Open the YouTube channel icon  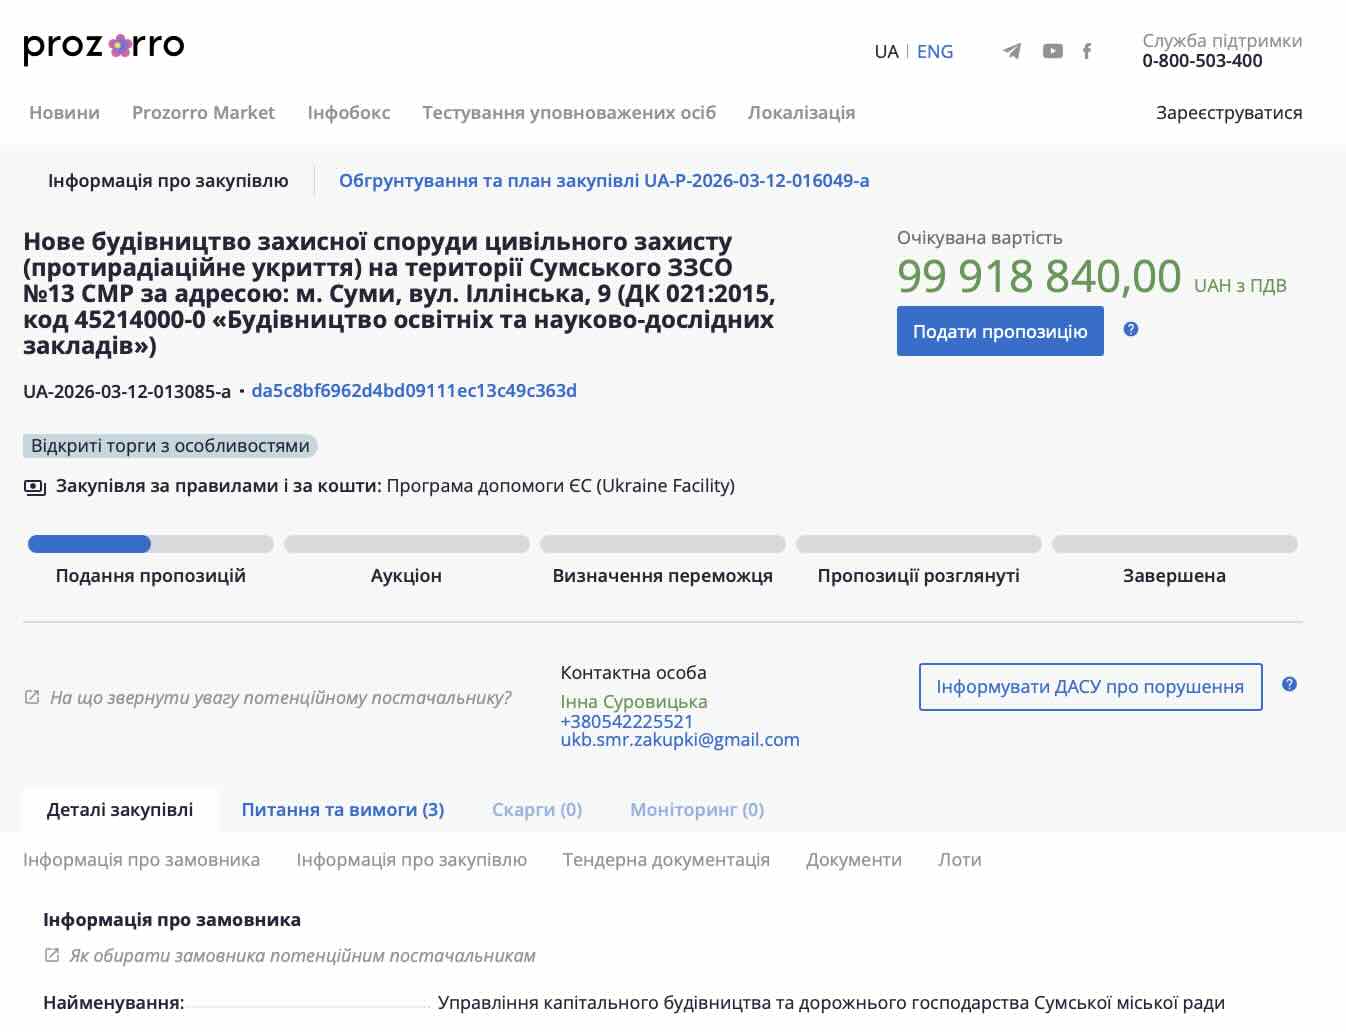pyautogui.click(x=1052, y=51)
